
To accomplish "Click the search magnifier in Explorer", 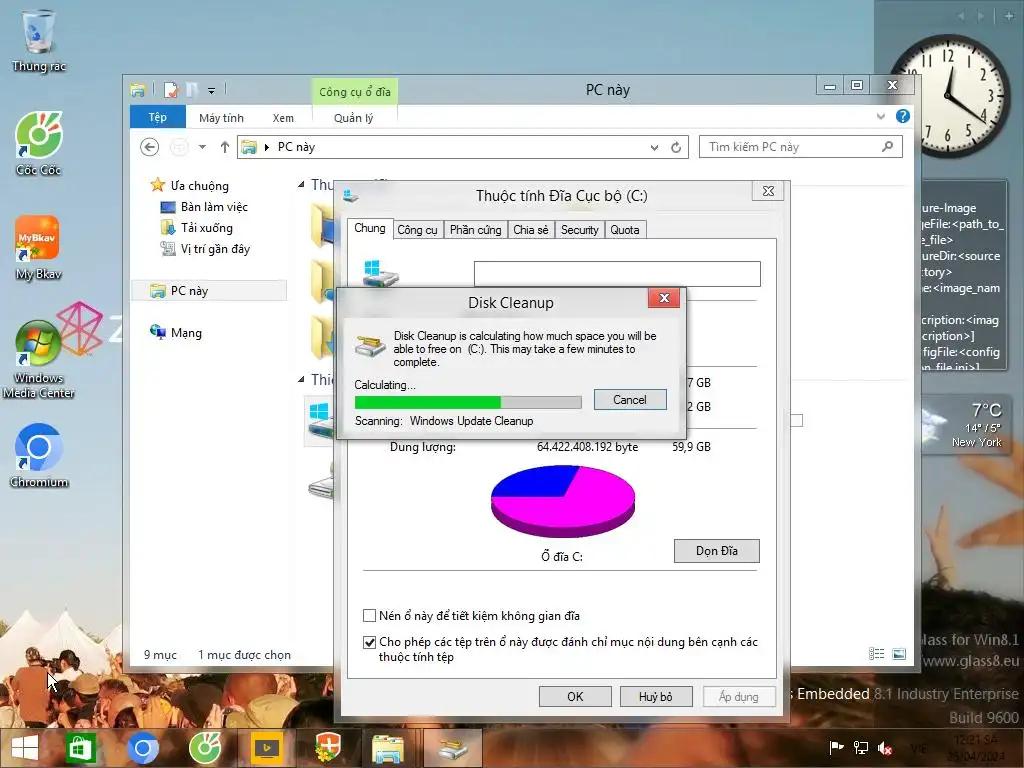I will 887,146.
